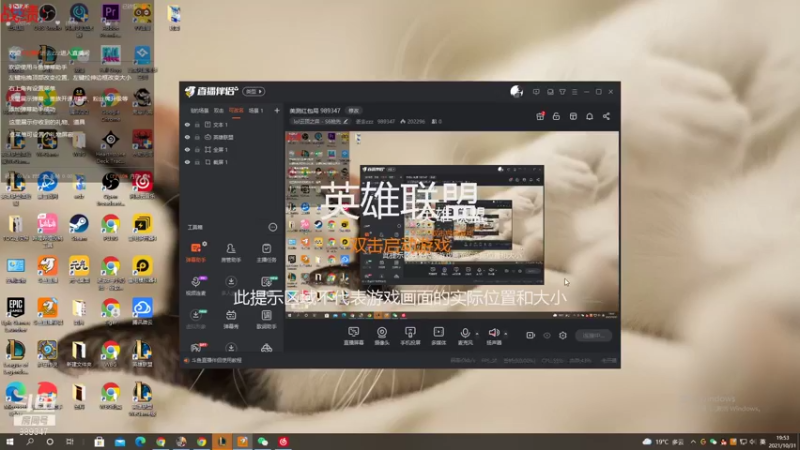Switch to the second scene tab
The image size is (800, 450).
(219, 110)
